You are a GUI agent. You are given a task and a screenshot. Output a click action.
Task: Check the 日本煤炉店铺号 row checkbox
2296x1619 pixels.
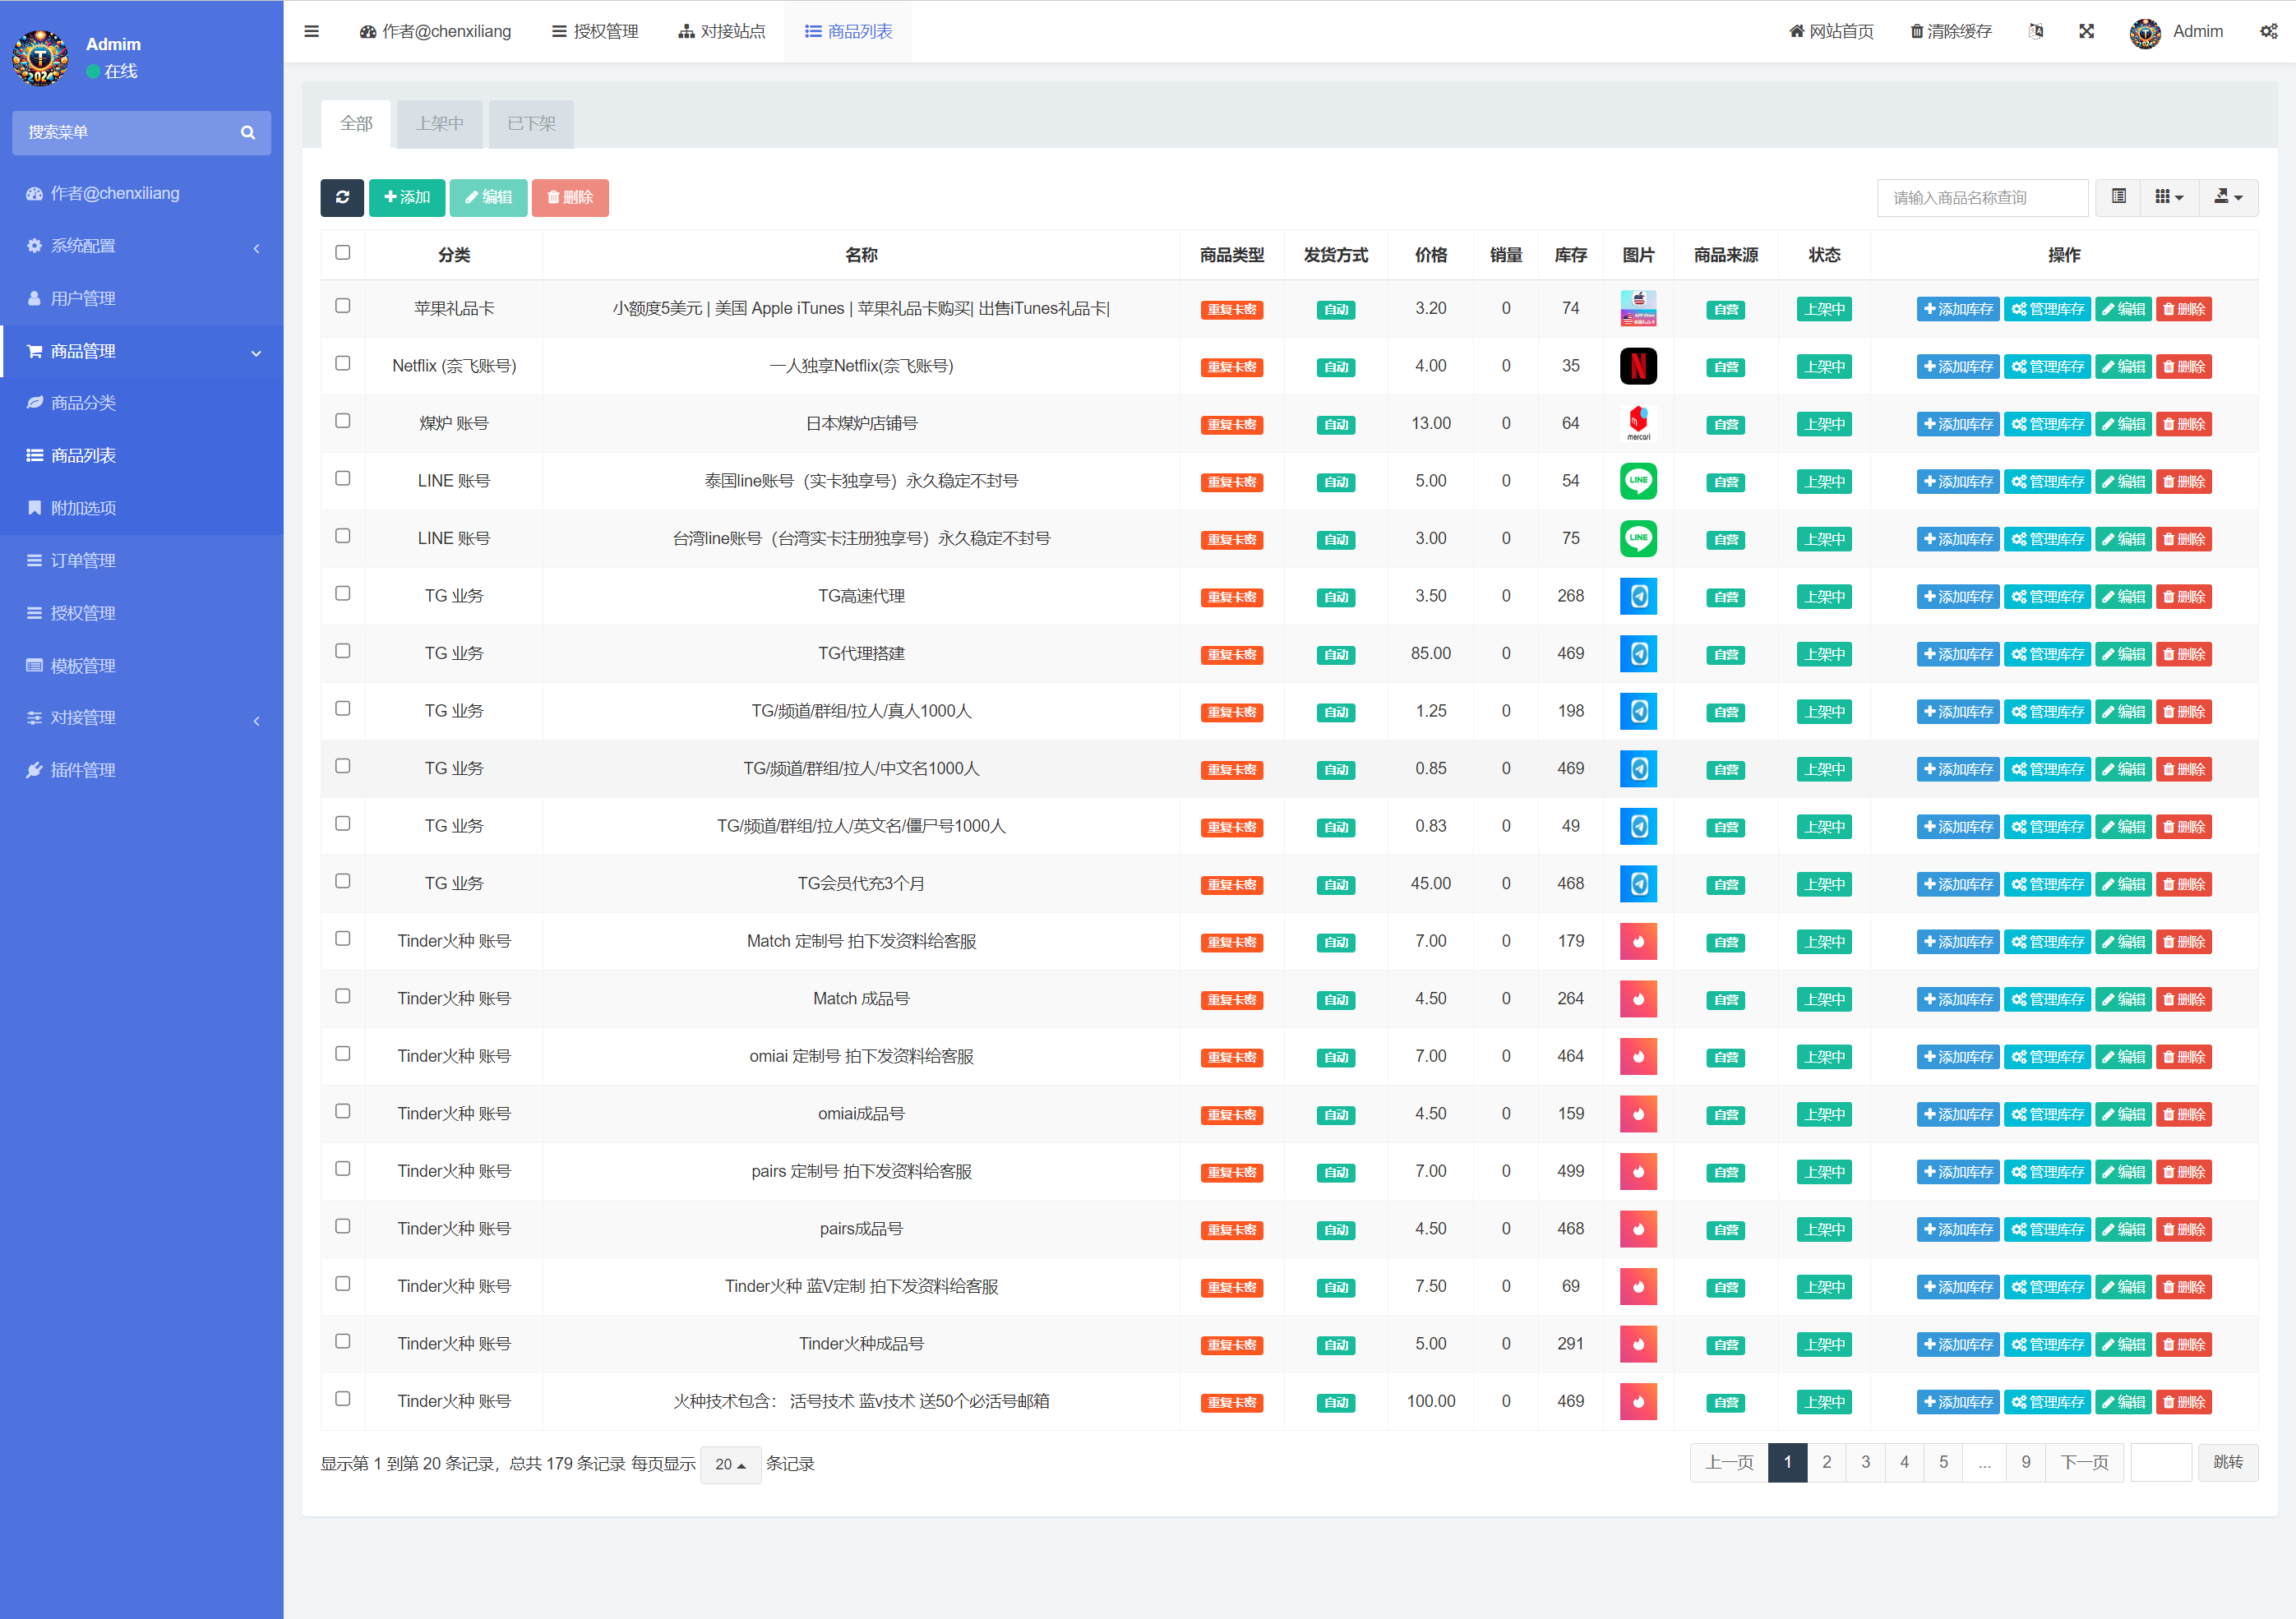[x=343, y=421]
